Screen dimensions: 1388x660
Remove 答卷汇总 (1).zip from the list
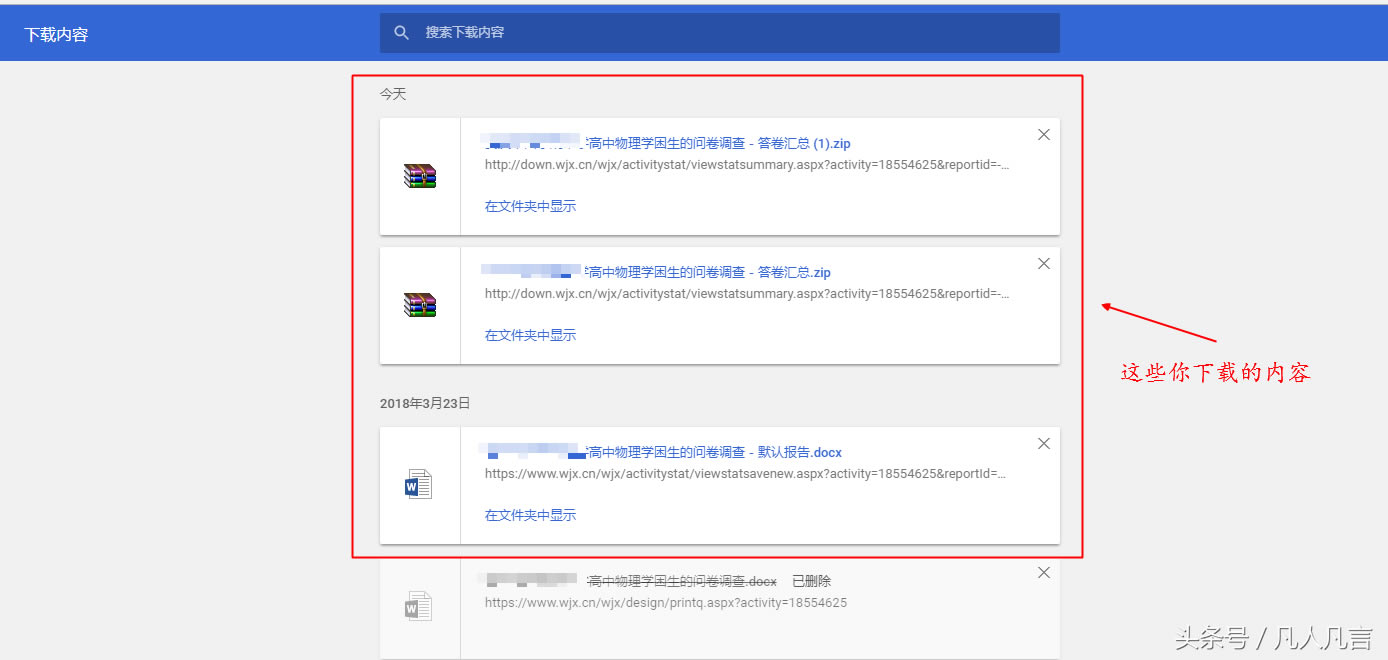point(1043,135)
